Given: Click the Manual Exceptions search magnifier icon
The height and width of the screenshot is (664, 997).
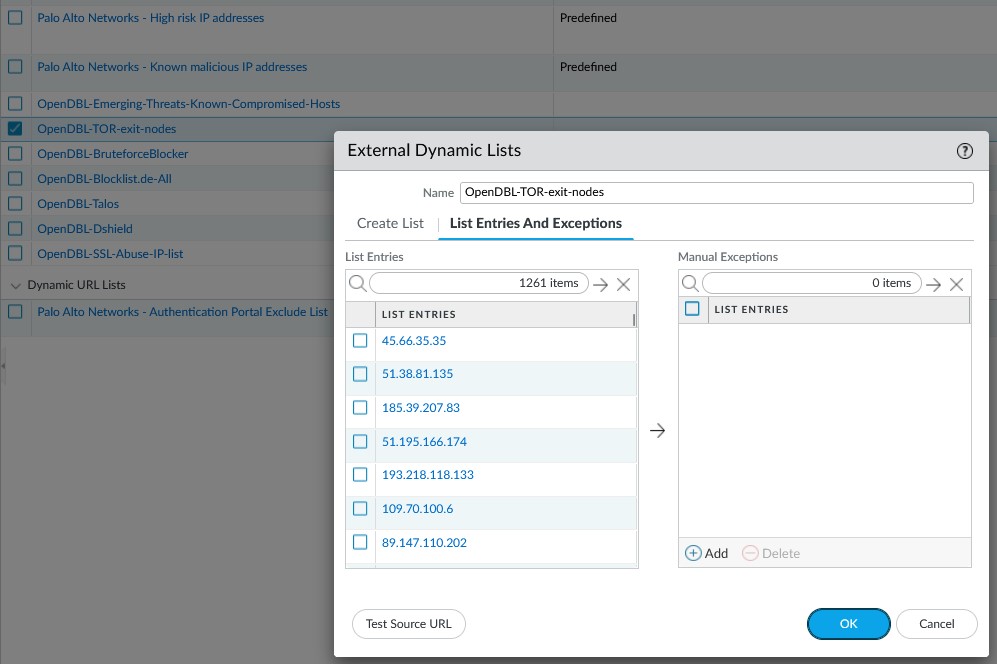Looking at the screenshot, I should point(690,283).
